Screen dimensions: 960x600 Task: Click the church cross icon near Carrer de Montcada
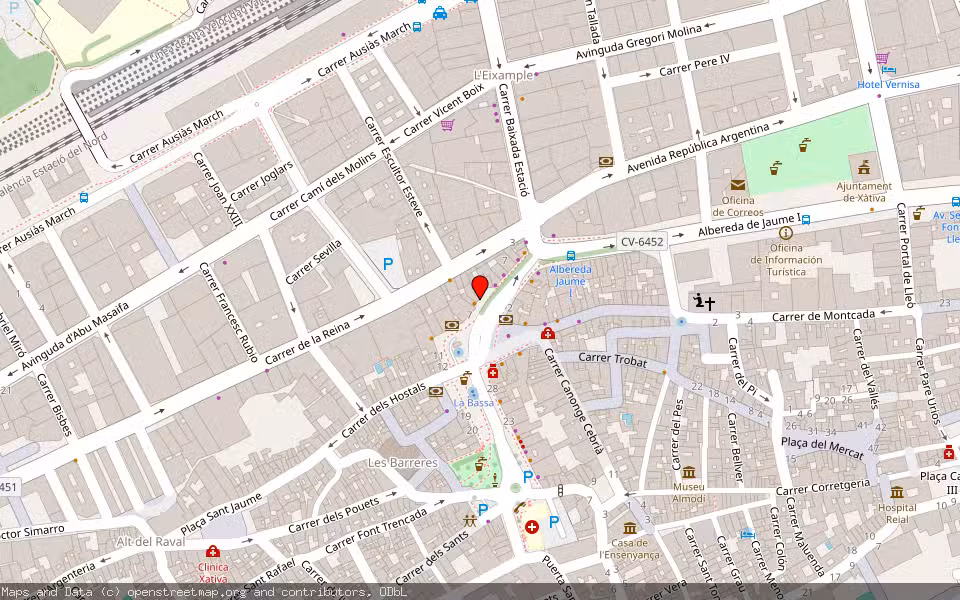710,302
